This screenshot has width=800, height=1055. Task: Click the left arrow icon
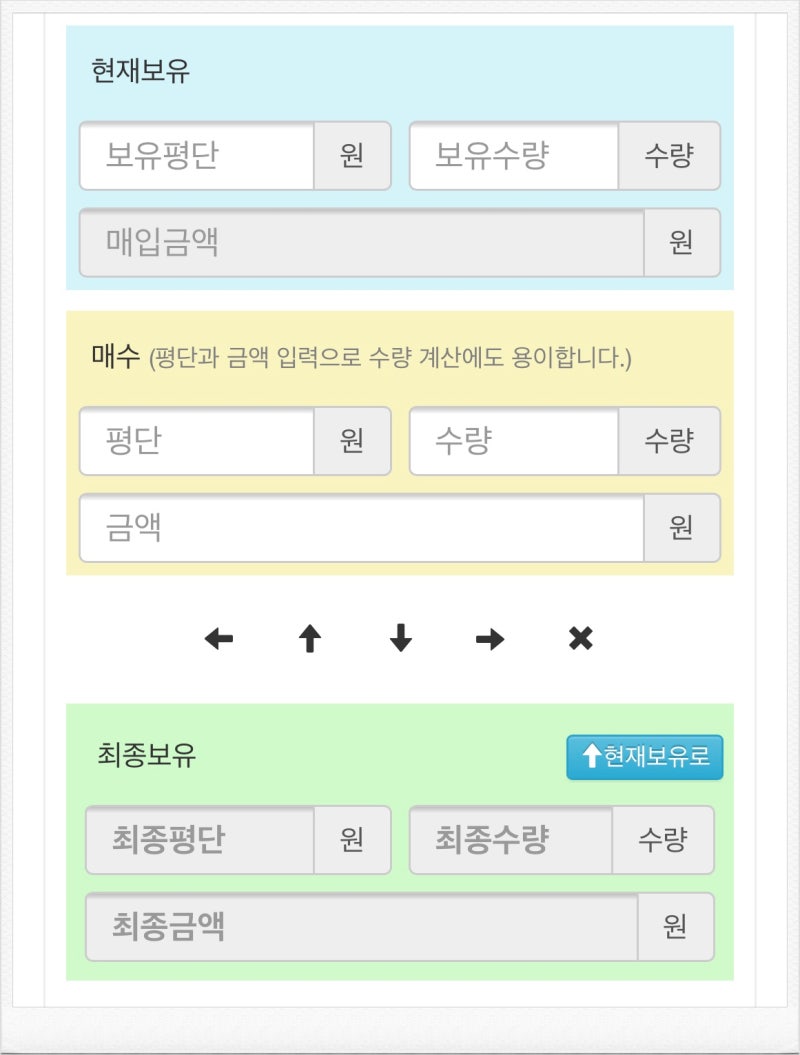218,638
